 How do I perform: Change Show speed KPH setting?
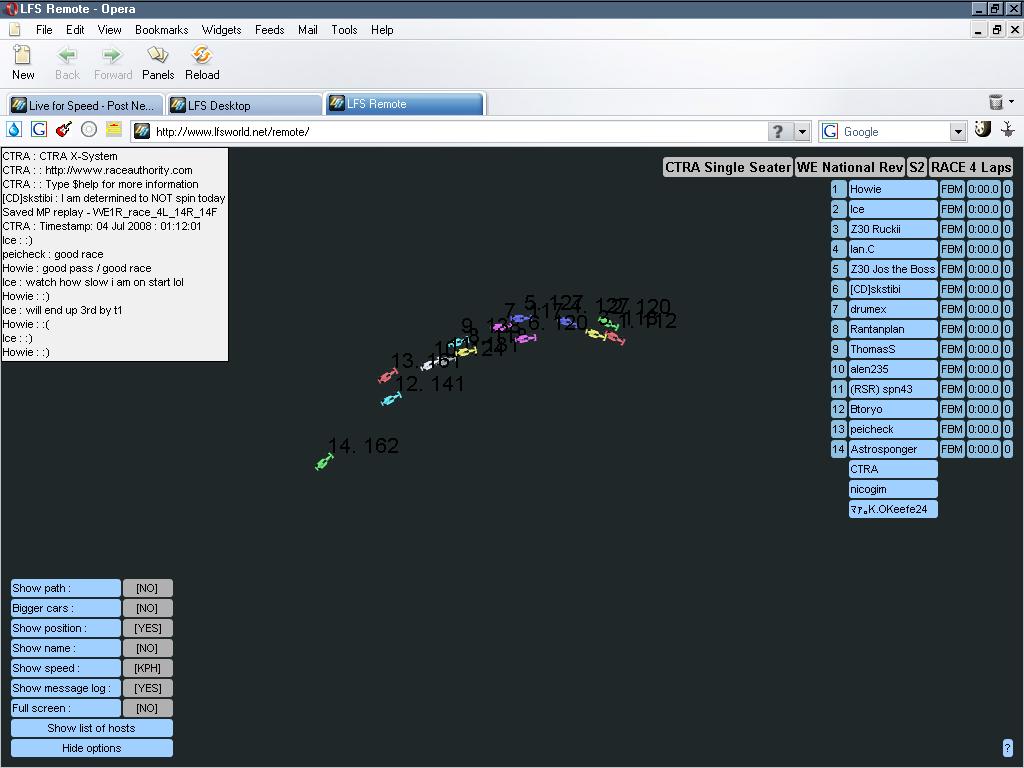148,668
